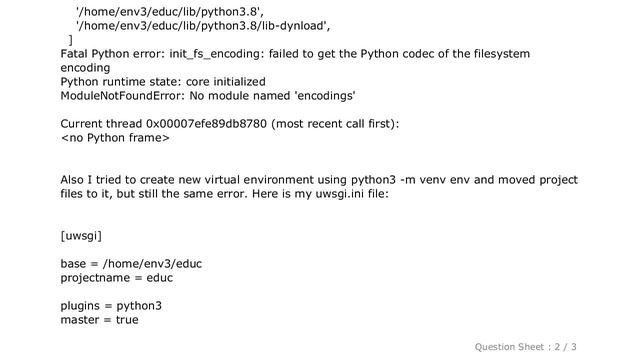Click the 'plugins = python3' line
The height and width of the screenshot is (360, 640).
point(111,306)
